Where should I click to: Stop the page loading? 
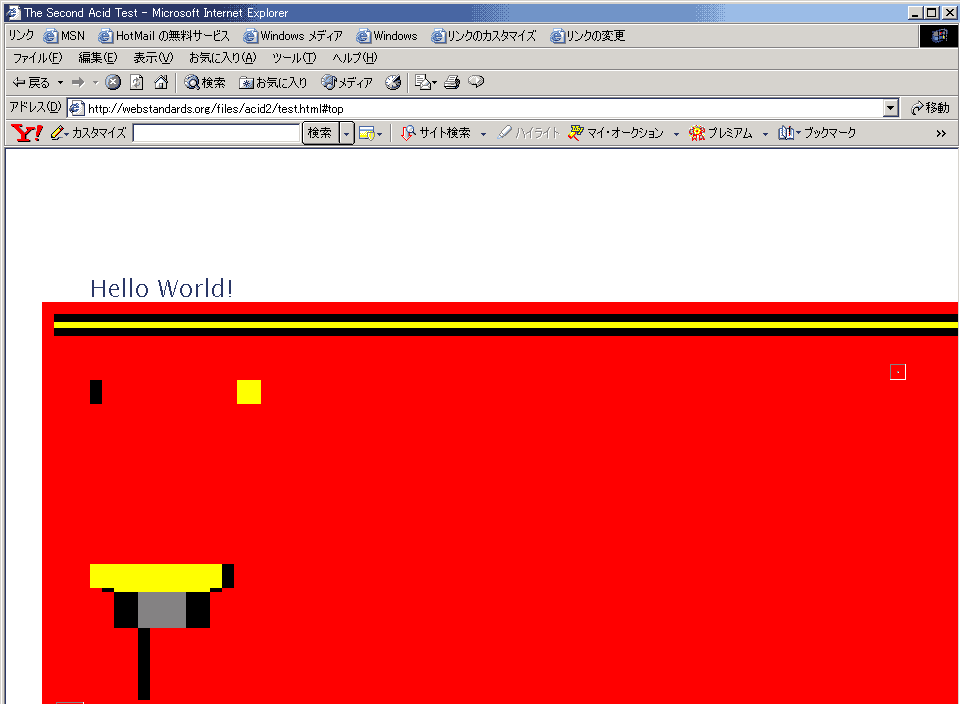click(113, 82)
